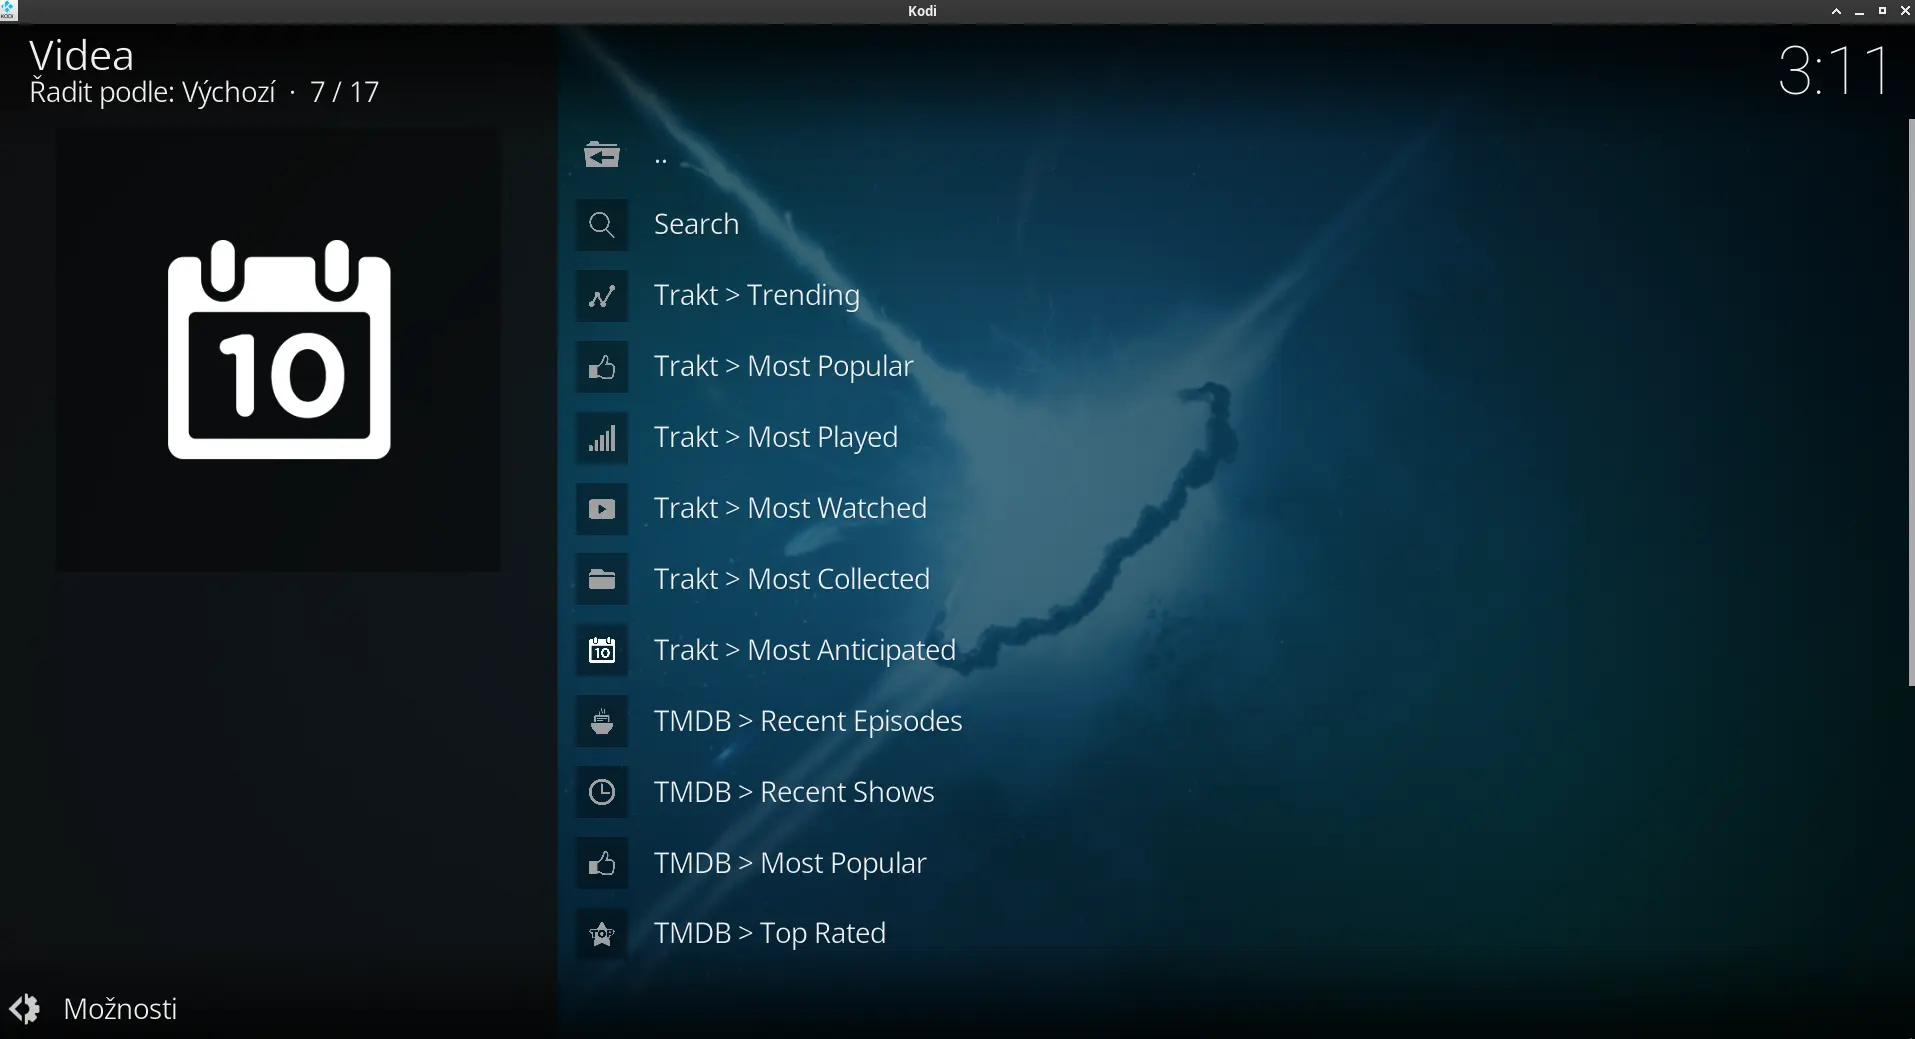Close the Kodi window
The width and height of the screenshot is (1915, 1039).
pos(1905,11)
